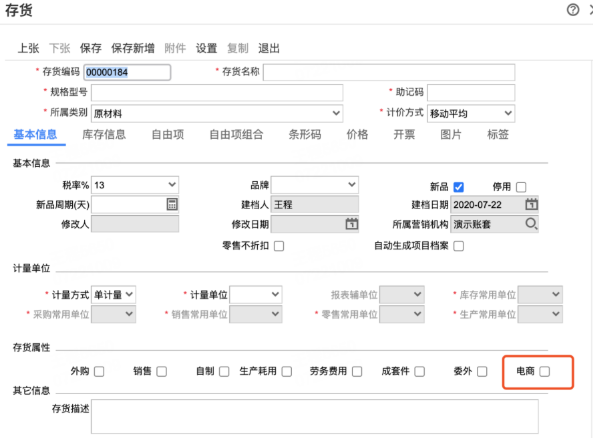Click search magnifier in 所属营销机构 field
The image size is (593, 438).
coord(531,224)
